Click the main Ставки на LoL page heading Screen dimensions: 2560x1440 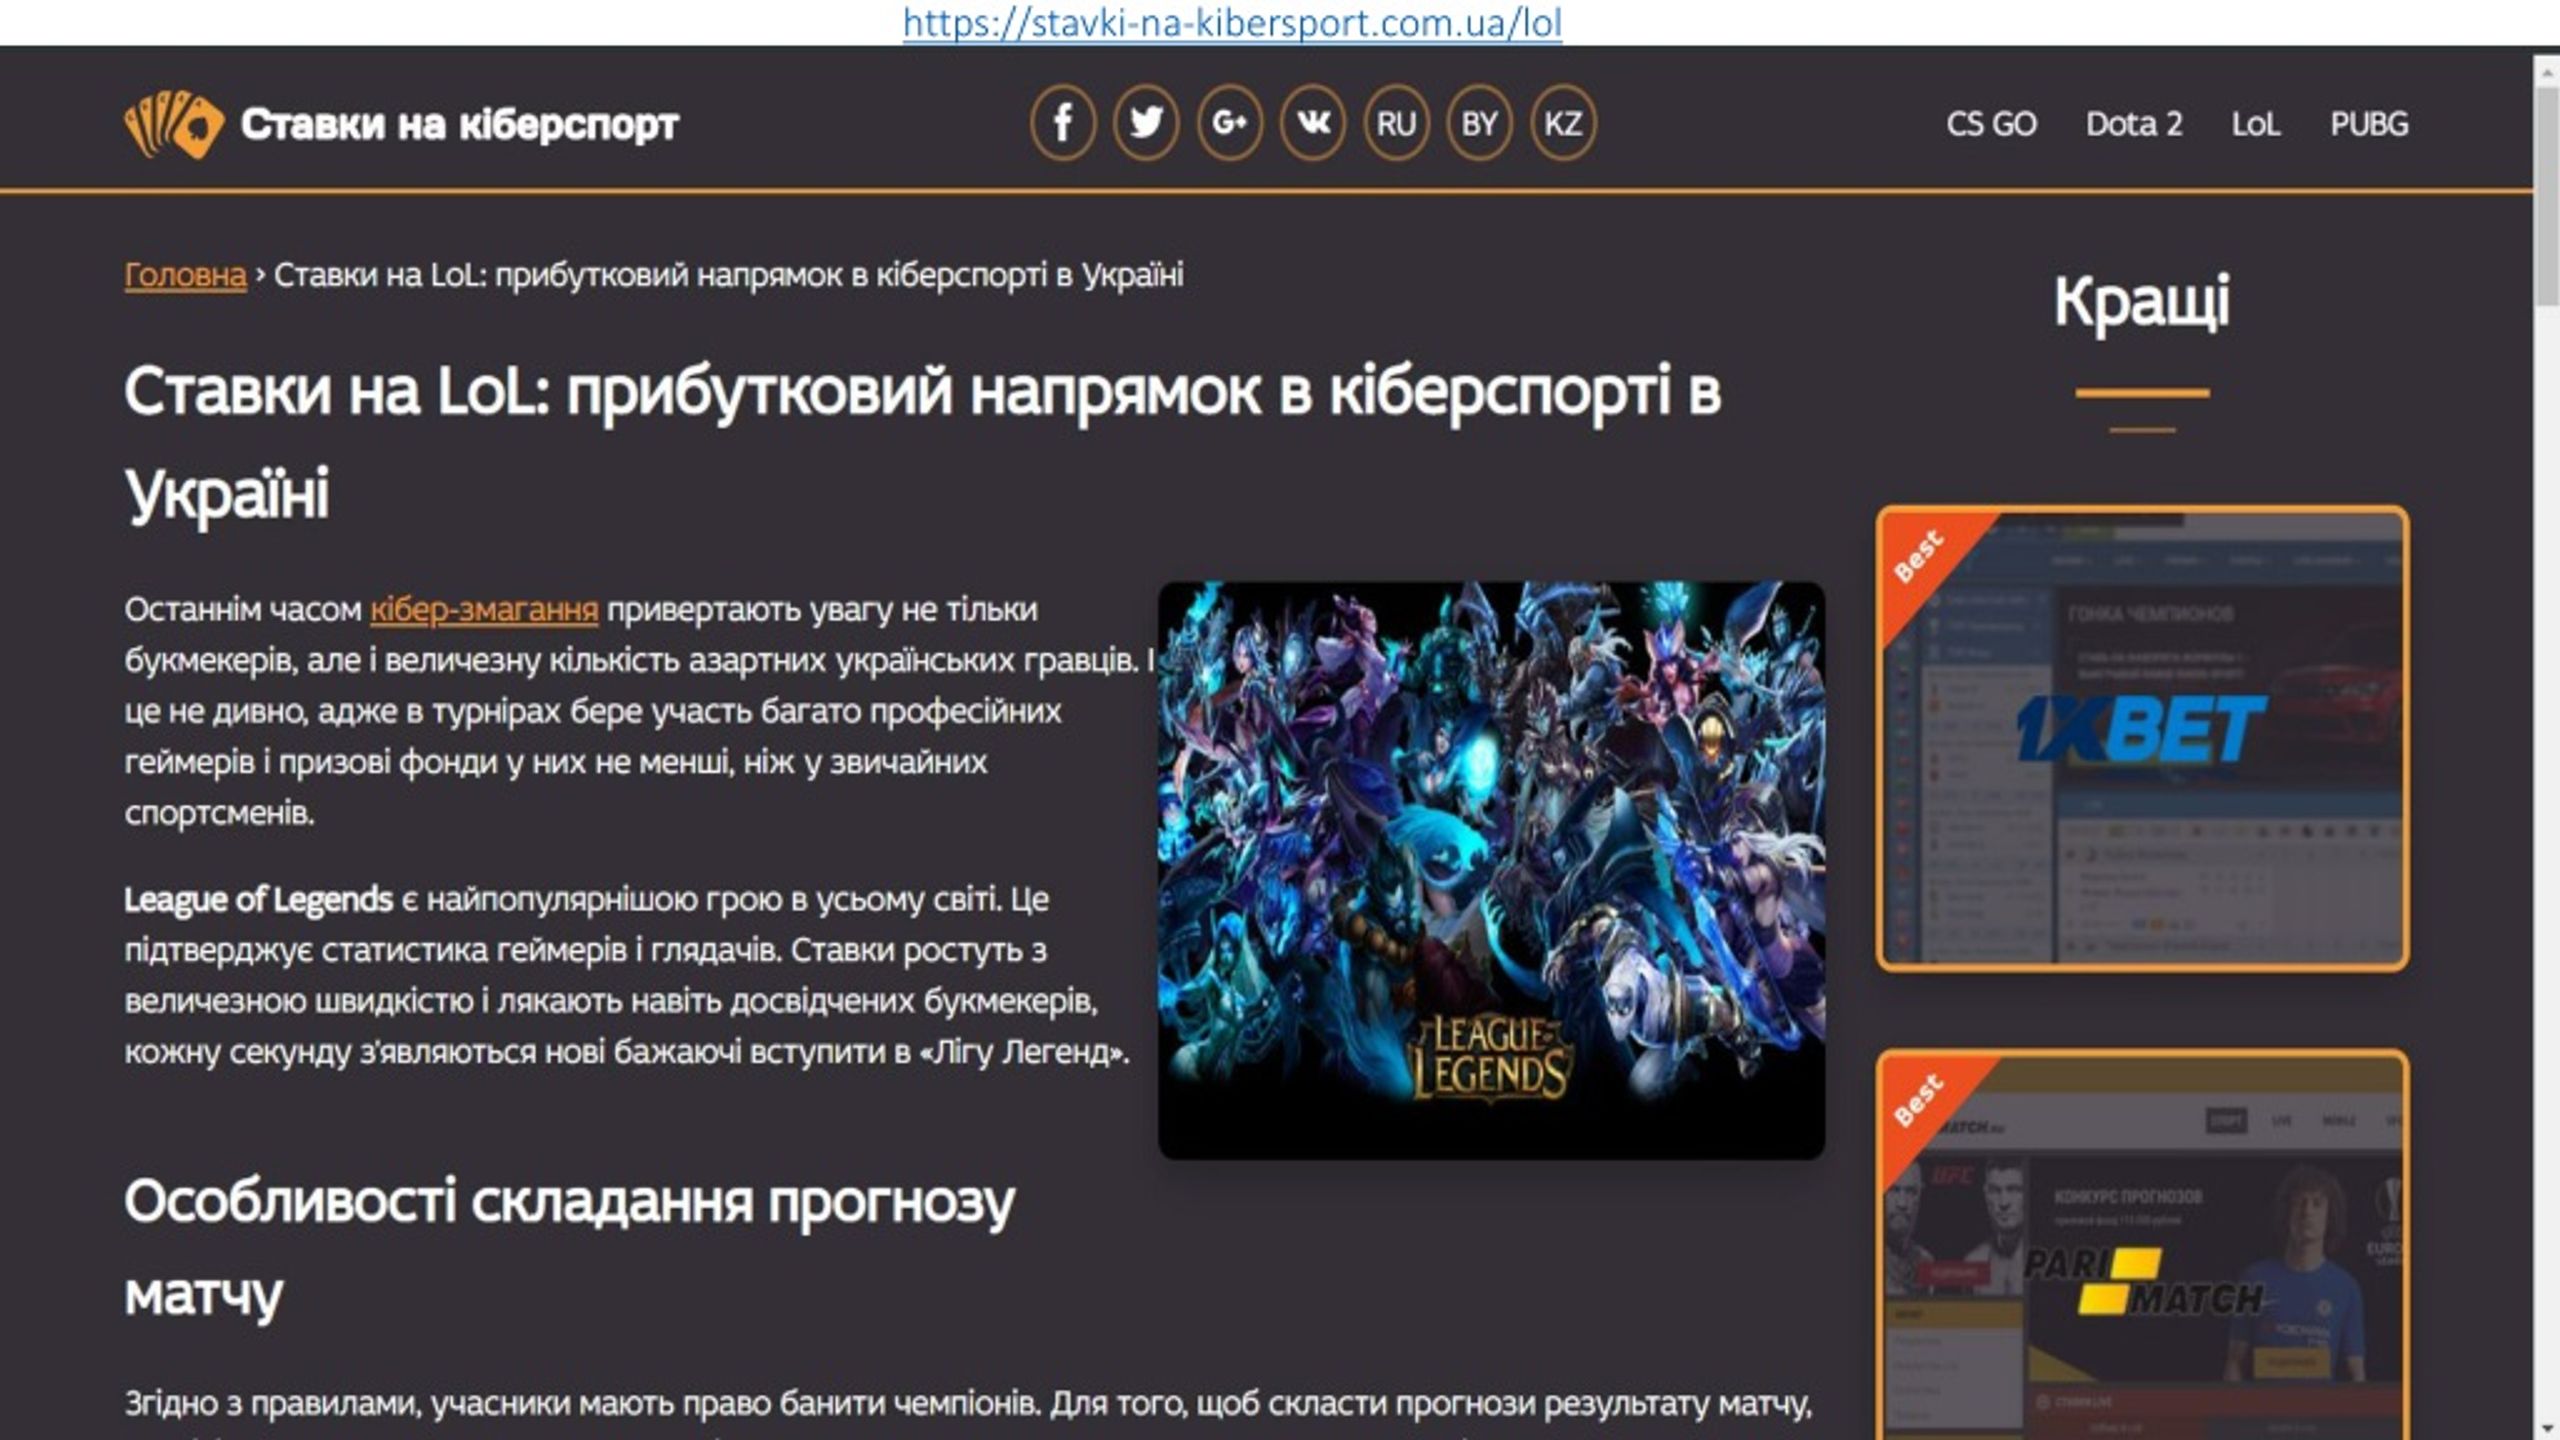tap(922, 441)
